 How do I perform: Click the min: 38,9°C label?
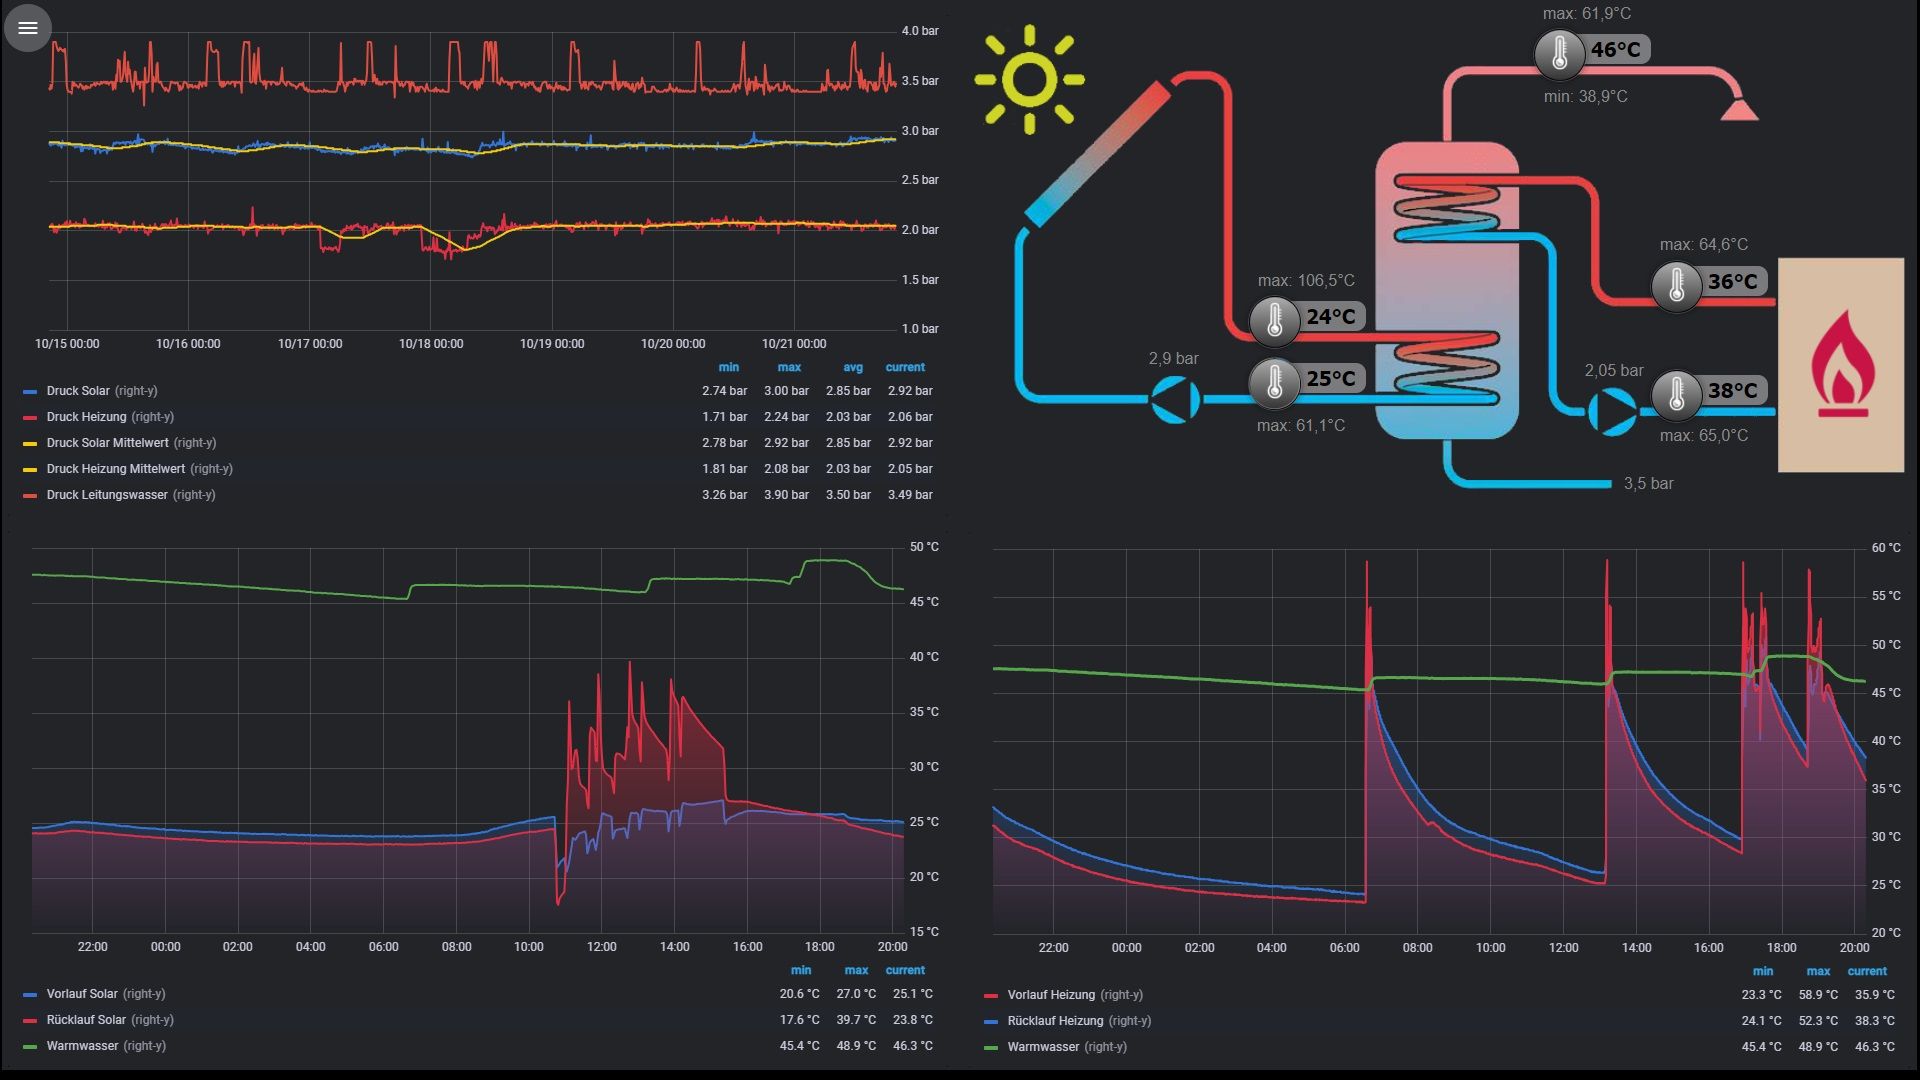[1585, 96]
